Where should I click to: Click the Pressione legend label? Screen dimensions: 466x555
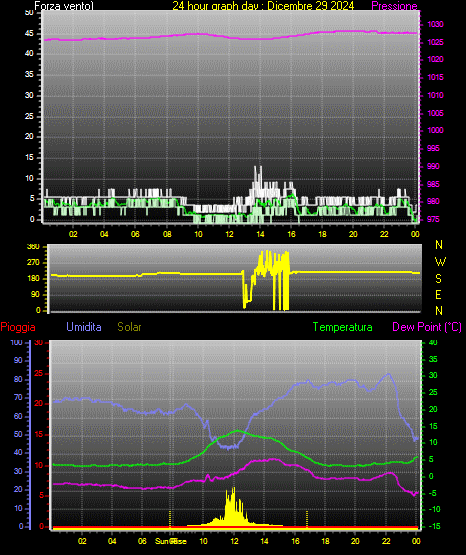(394, 6)
